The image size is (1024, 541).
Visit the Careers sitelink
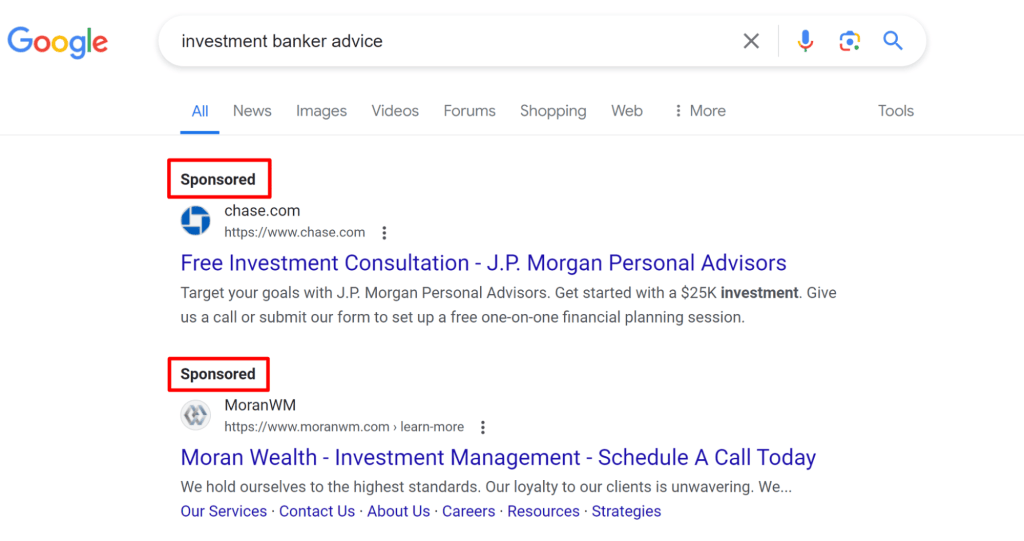[468, 511]
